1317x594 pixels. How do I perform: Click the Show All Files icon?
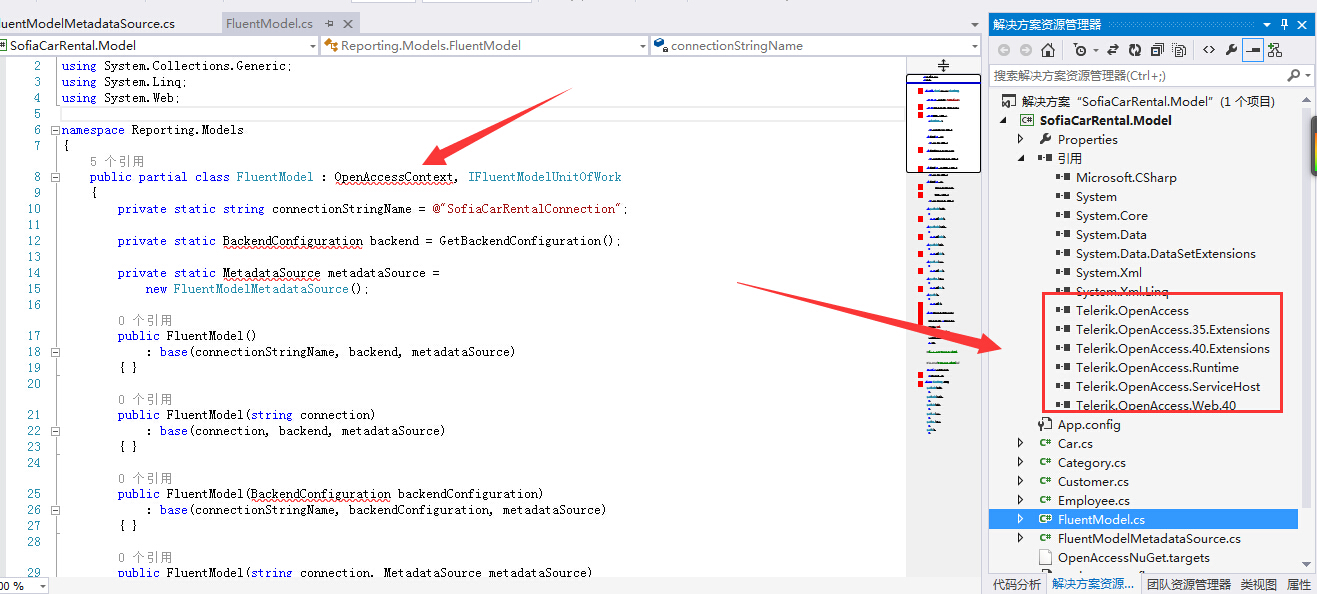tap(1180, 49)
